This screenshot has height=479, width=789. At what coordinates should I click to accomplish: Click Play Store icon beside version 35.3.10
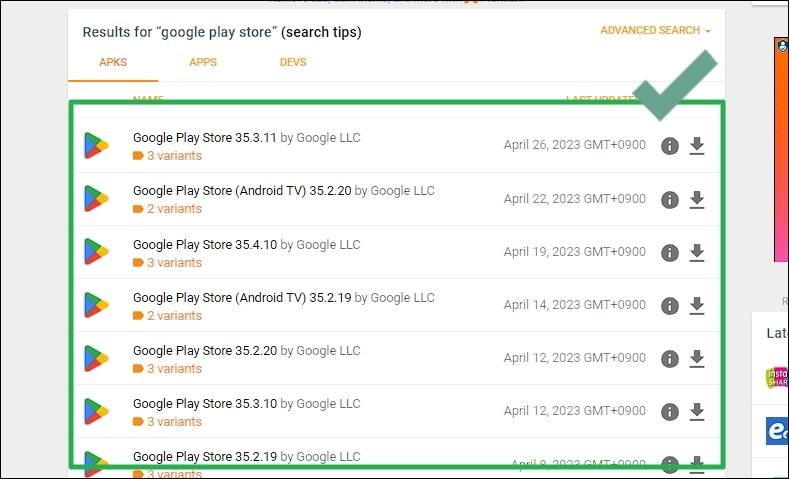coord(96,411)
